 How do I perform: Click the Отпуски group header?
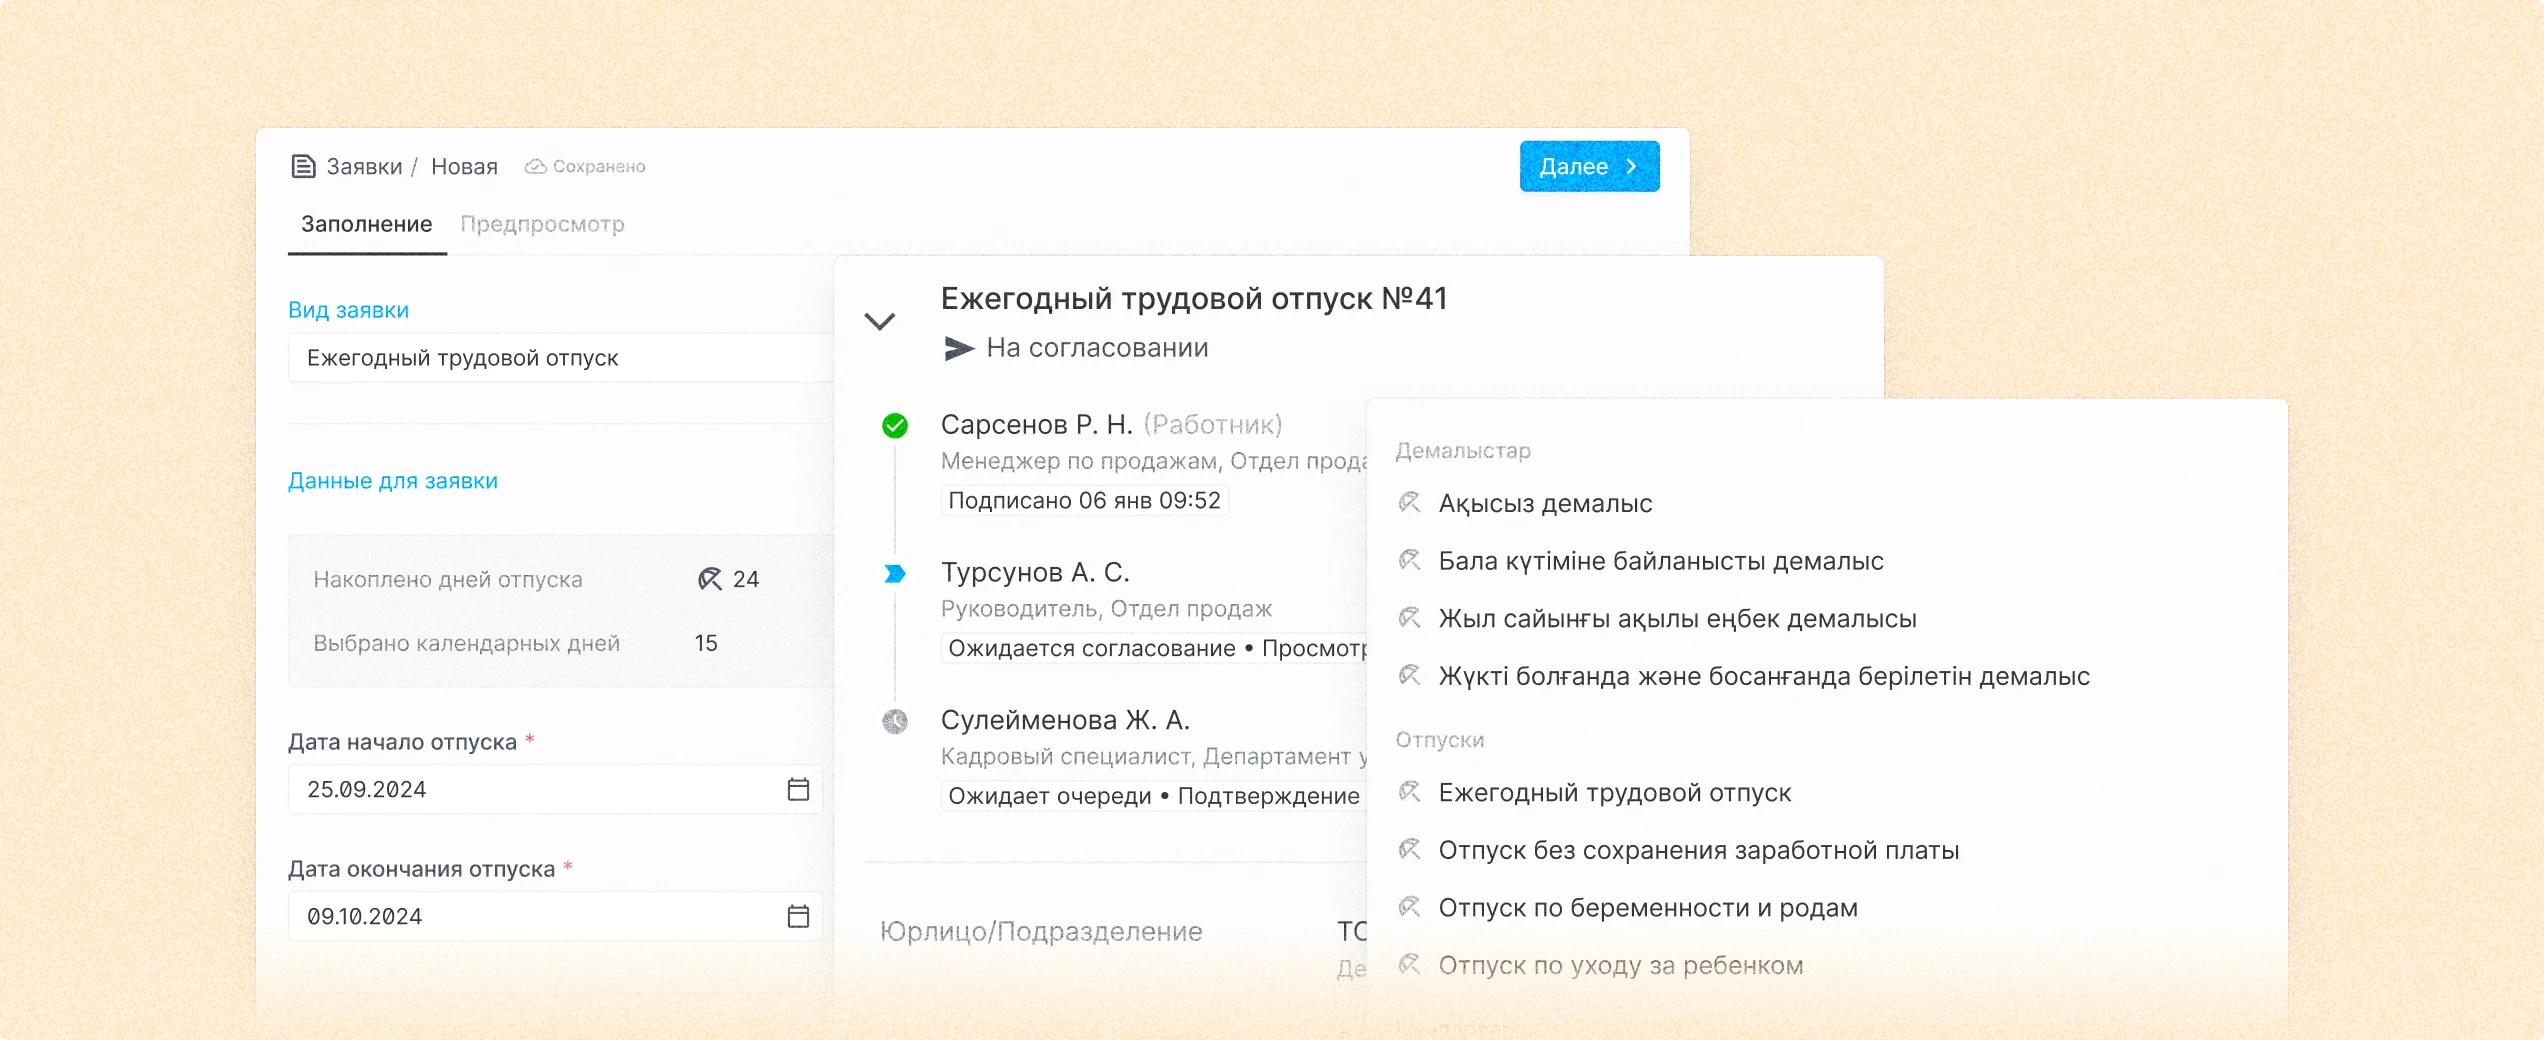tap(1440, 740)
